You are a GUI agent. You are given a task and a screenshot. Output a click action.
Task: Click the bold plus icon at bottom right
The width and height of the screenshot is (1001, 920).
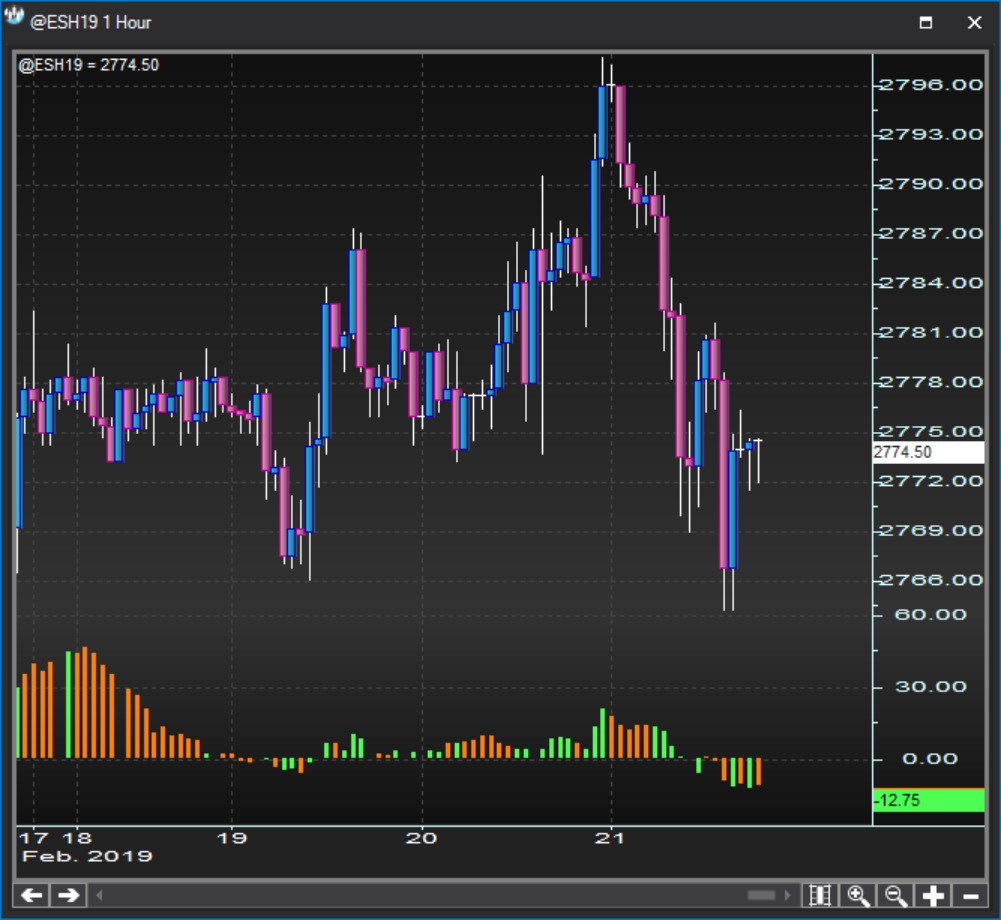[x=933, y=895]
